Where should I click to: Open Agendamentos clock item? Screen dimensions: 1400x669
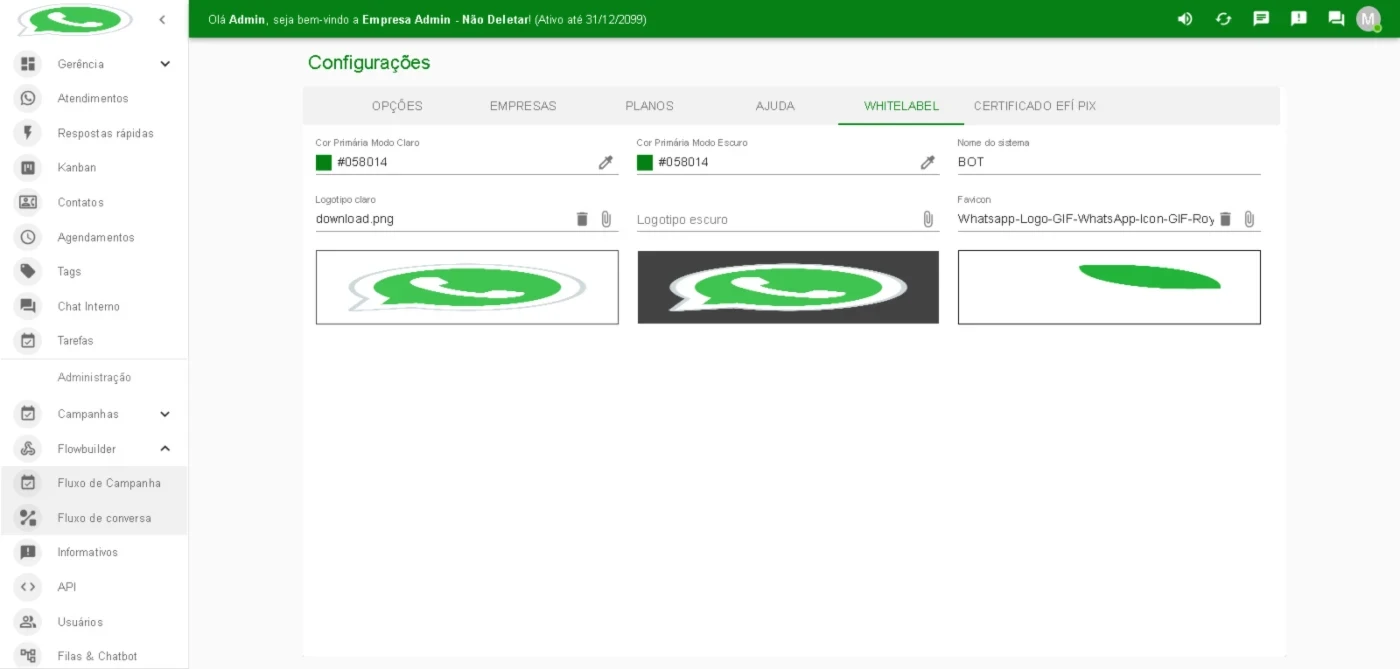[x=94, y=237]
